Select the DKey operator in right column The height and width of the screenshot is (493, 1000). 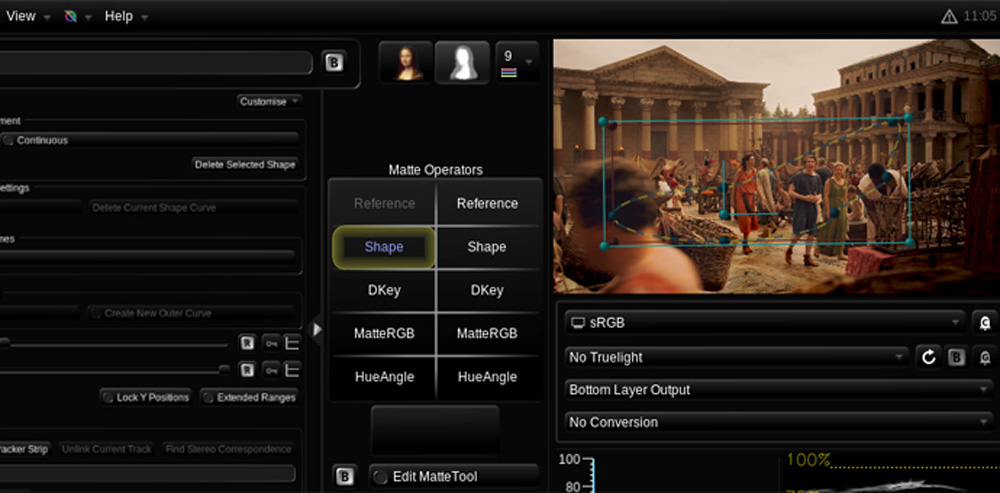487,290
